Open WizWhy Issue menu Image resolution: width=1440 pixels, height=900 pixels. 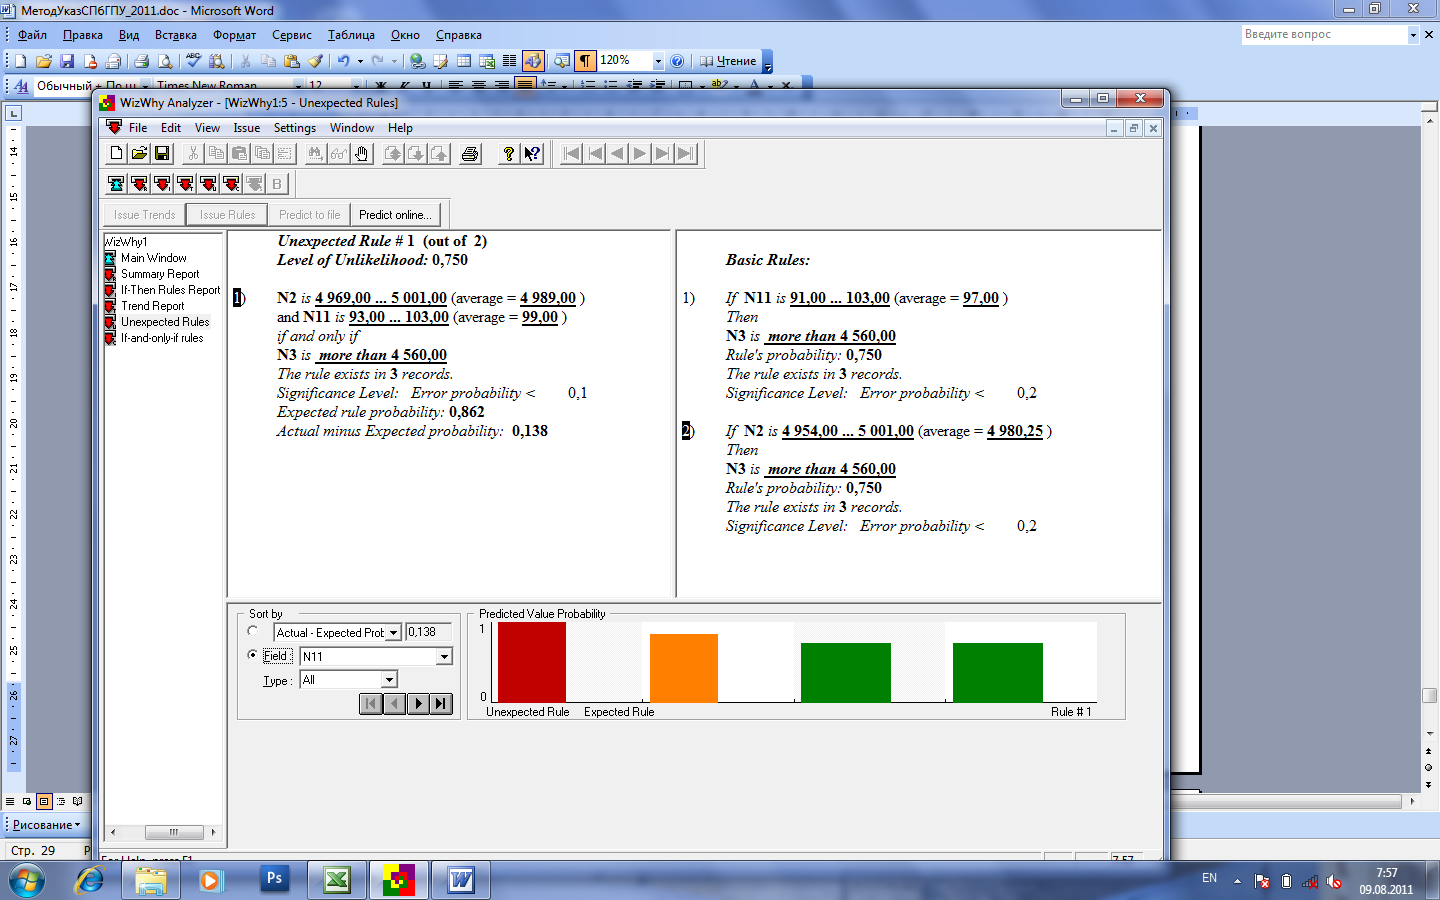tap(247, 128)
